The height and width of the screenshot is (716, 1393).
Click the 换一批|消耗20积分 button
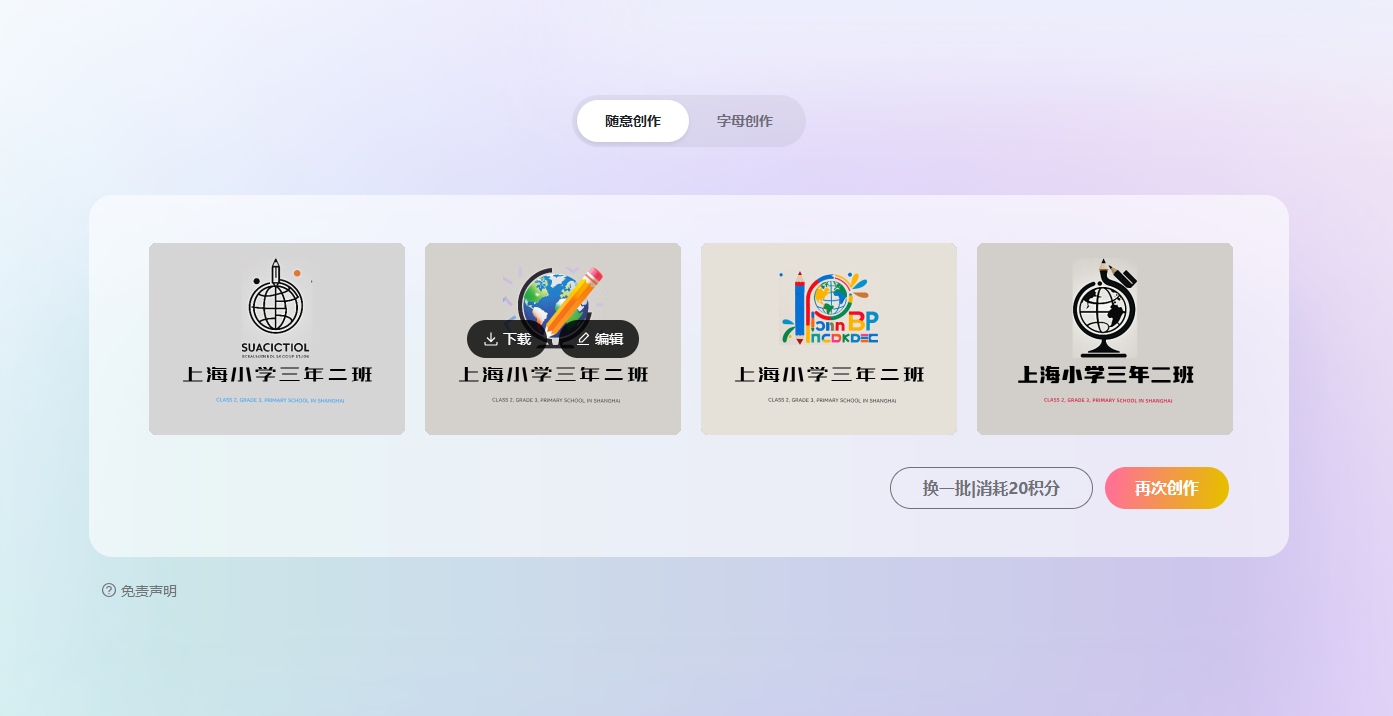(x=991, y=488)
